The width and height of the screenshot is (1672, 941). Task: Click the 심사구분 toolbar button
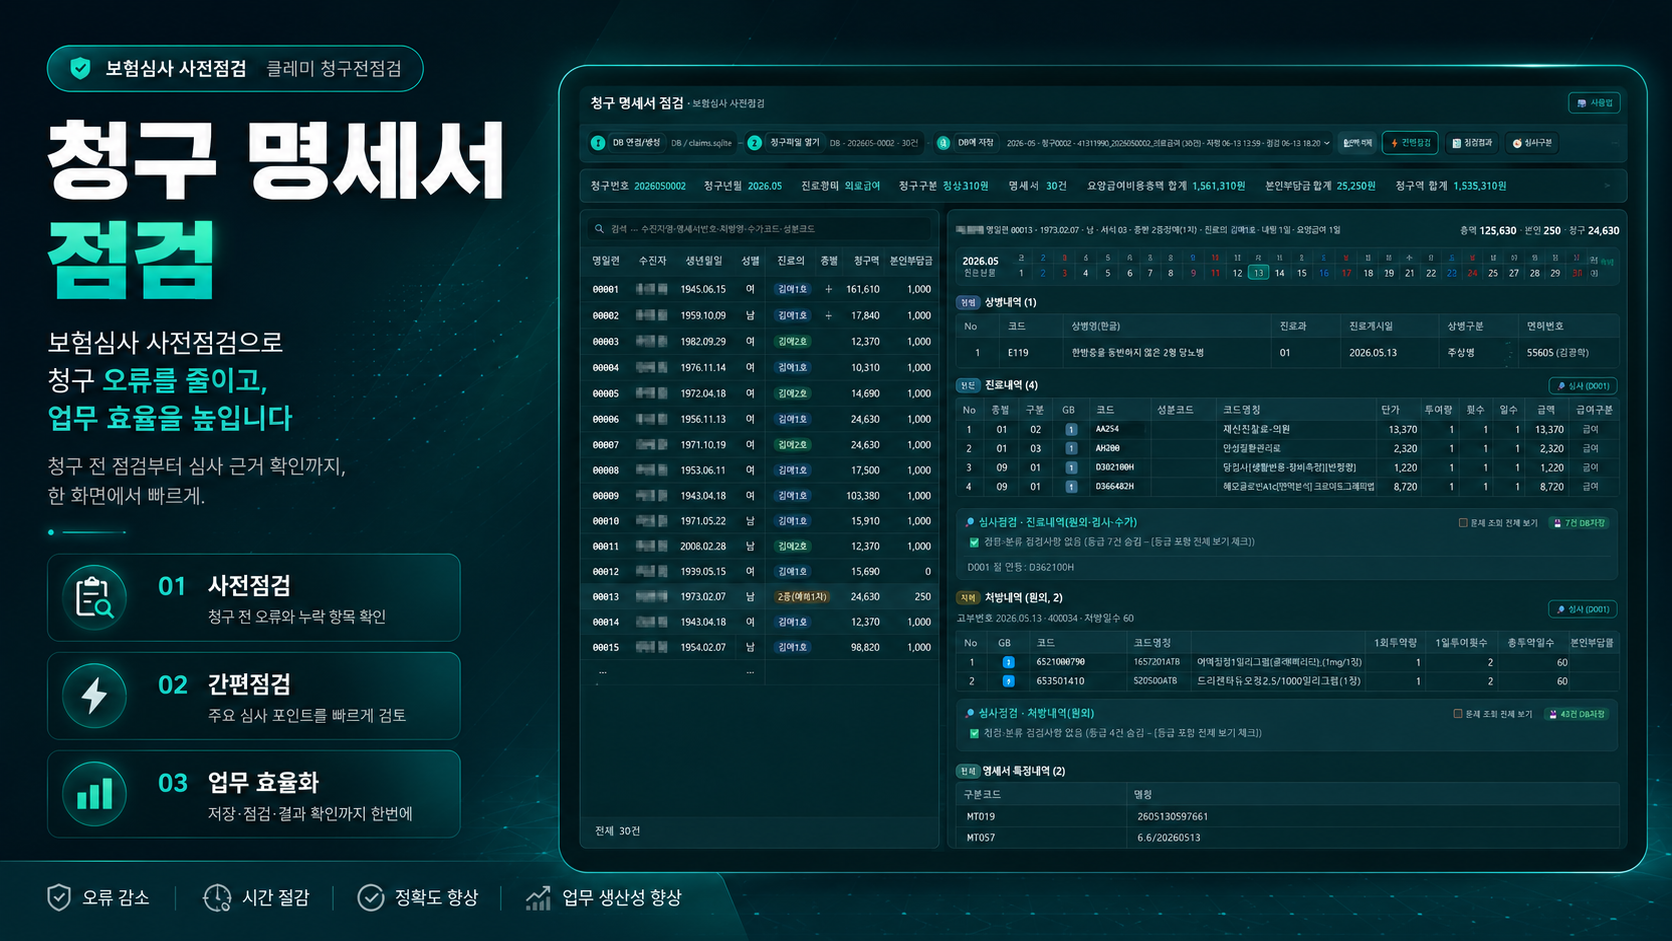1532,143
